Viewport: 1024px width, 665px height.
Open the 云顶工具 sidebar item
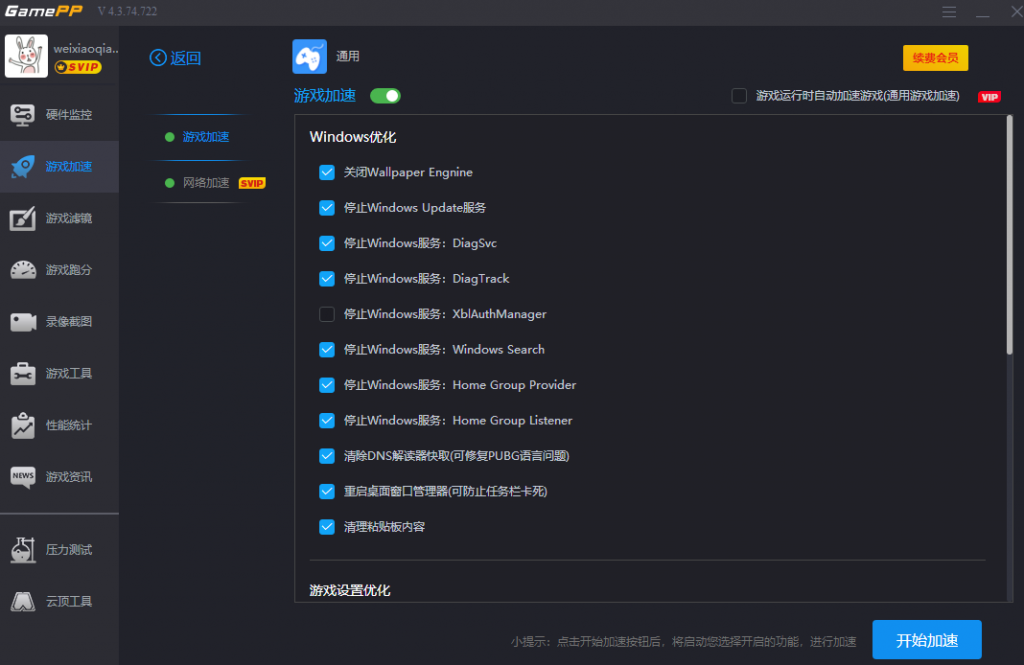coord(59,601)
